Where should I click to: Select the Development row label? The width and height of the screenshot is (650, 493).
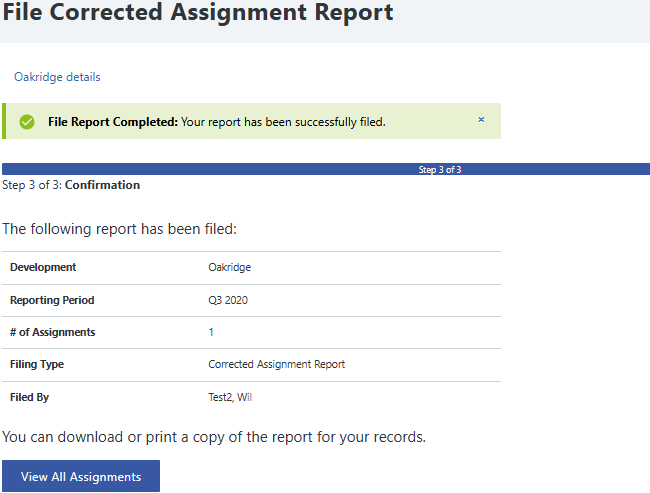(43, 268)
